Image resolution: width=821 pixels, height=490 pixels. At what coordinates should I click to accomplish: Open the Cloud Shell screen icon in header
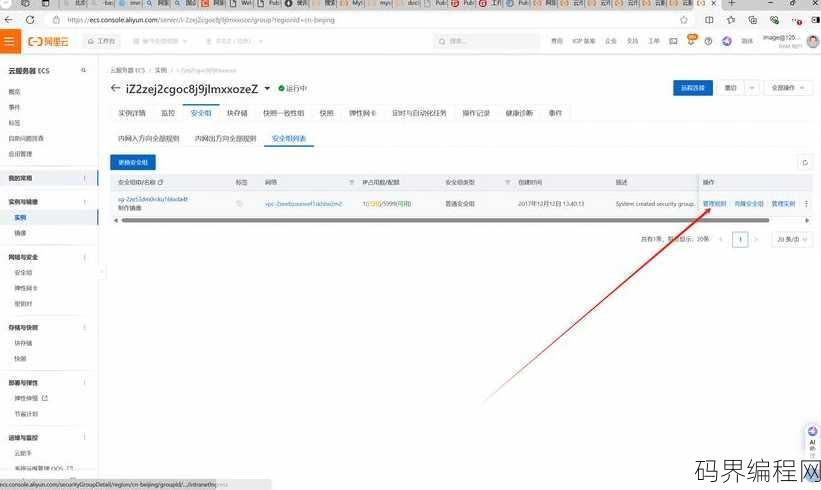(673, 41)
